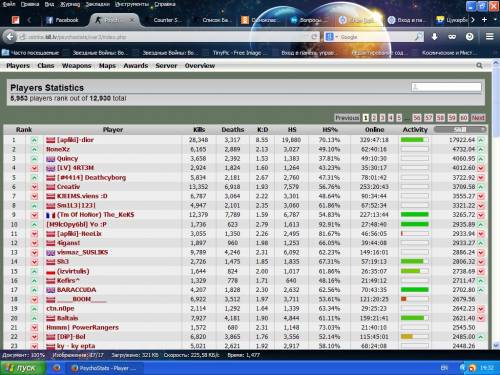
Task: Click the tray icon next to the clock
Action: pos(472,368)
